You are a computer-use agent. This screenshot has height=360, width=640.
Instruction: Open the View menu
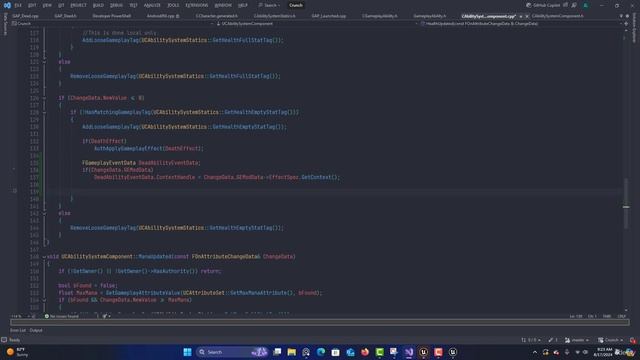pos(47,5)
